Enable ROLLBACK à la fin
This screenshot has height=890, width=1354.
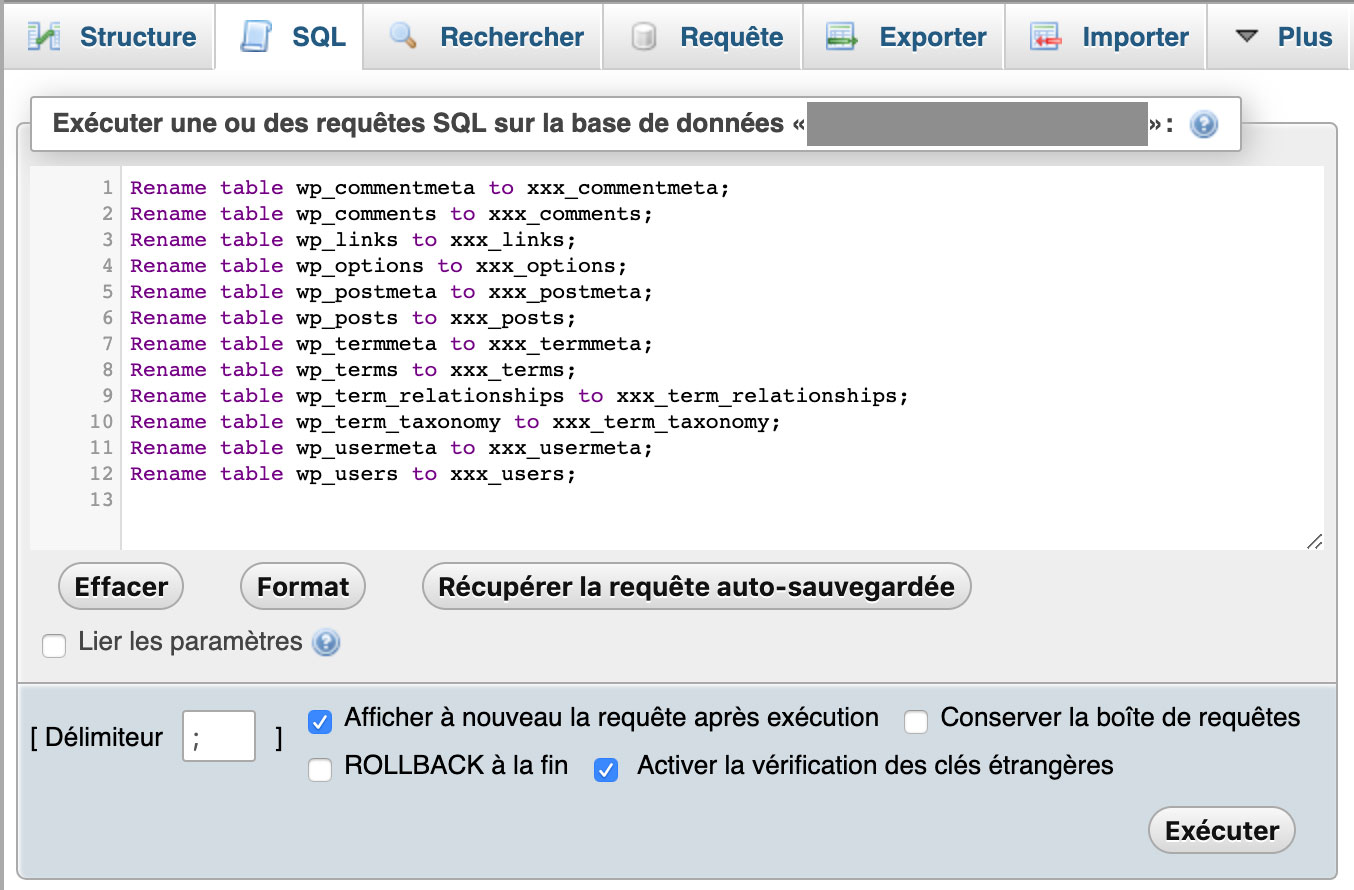[320, 770]
